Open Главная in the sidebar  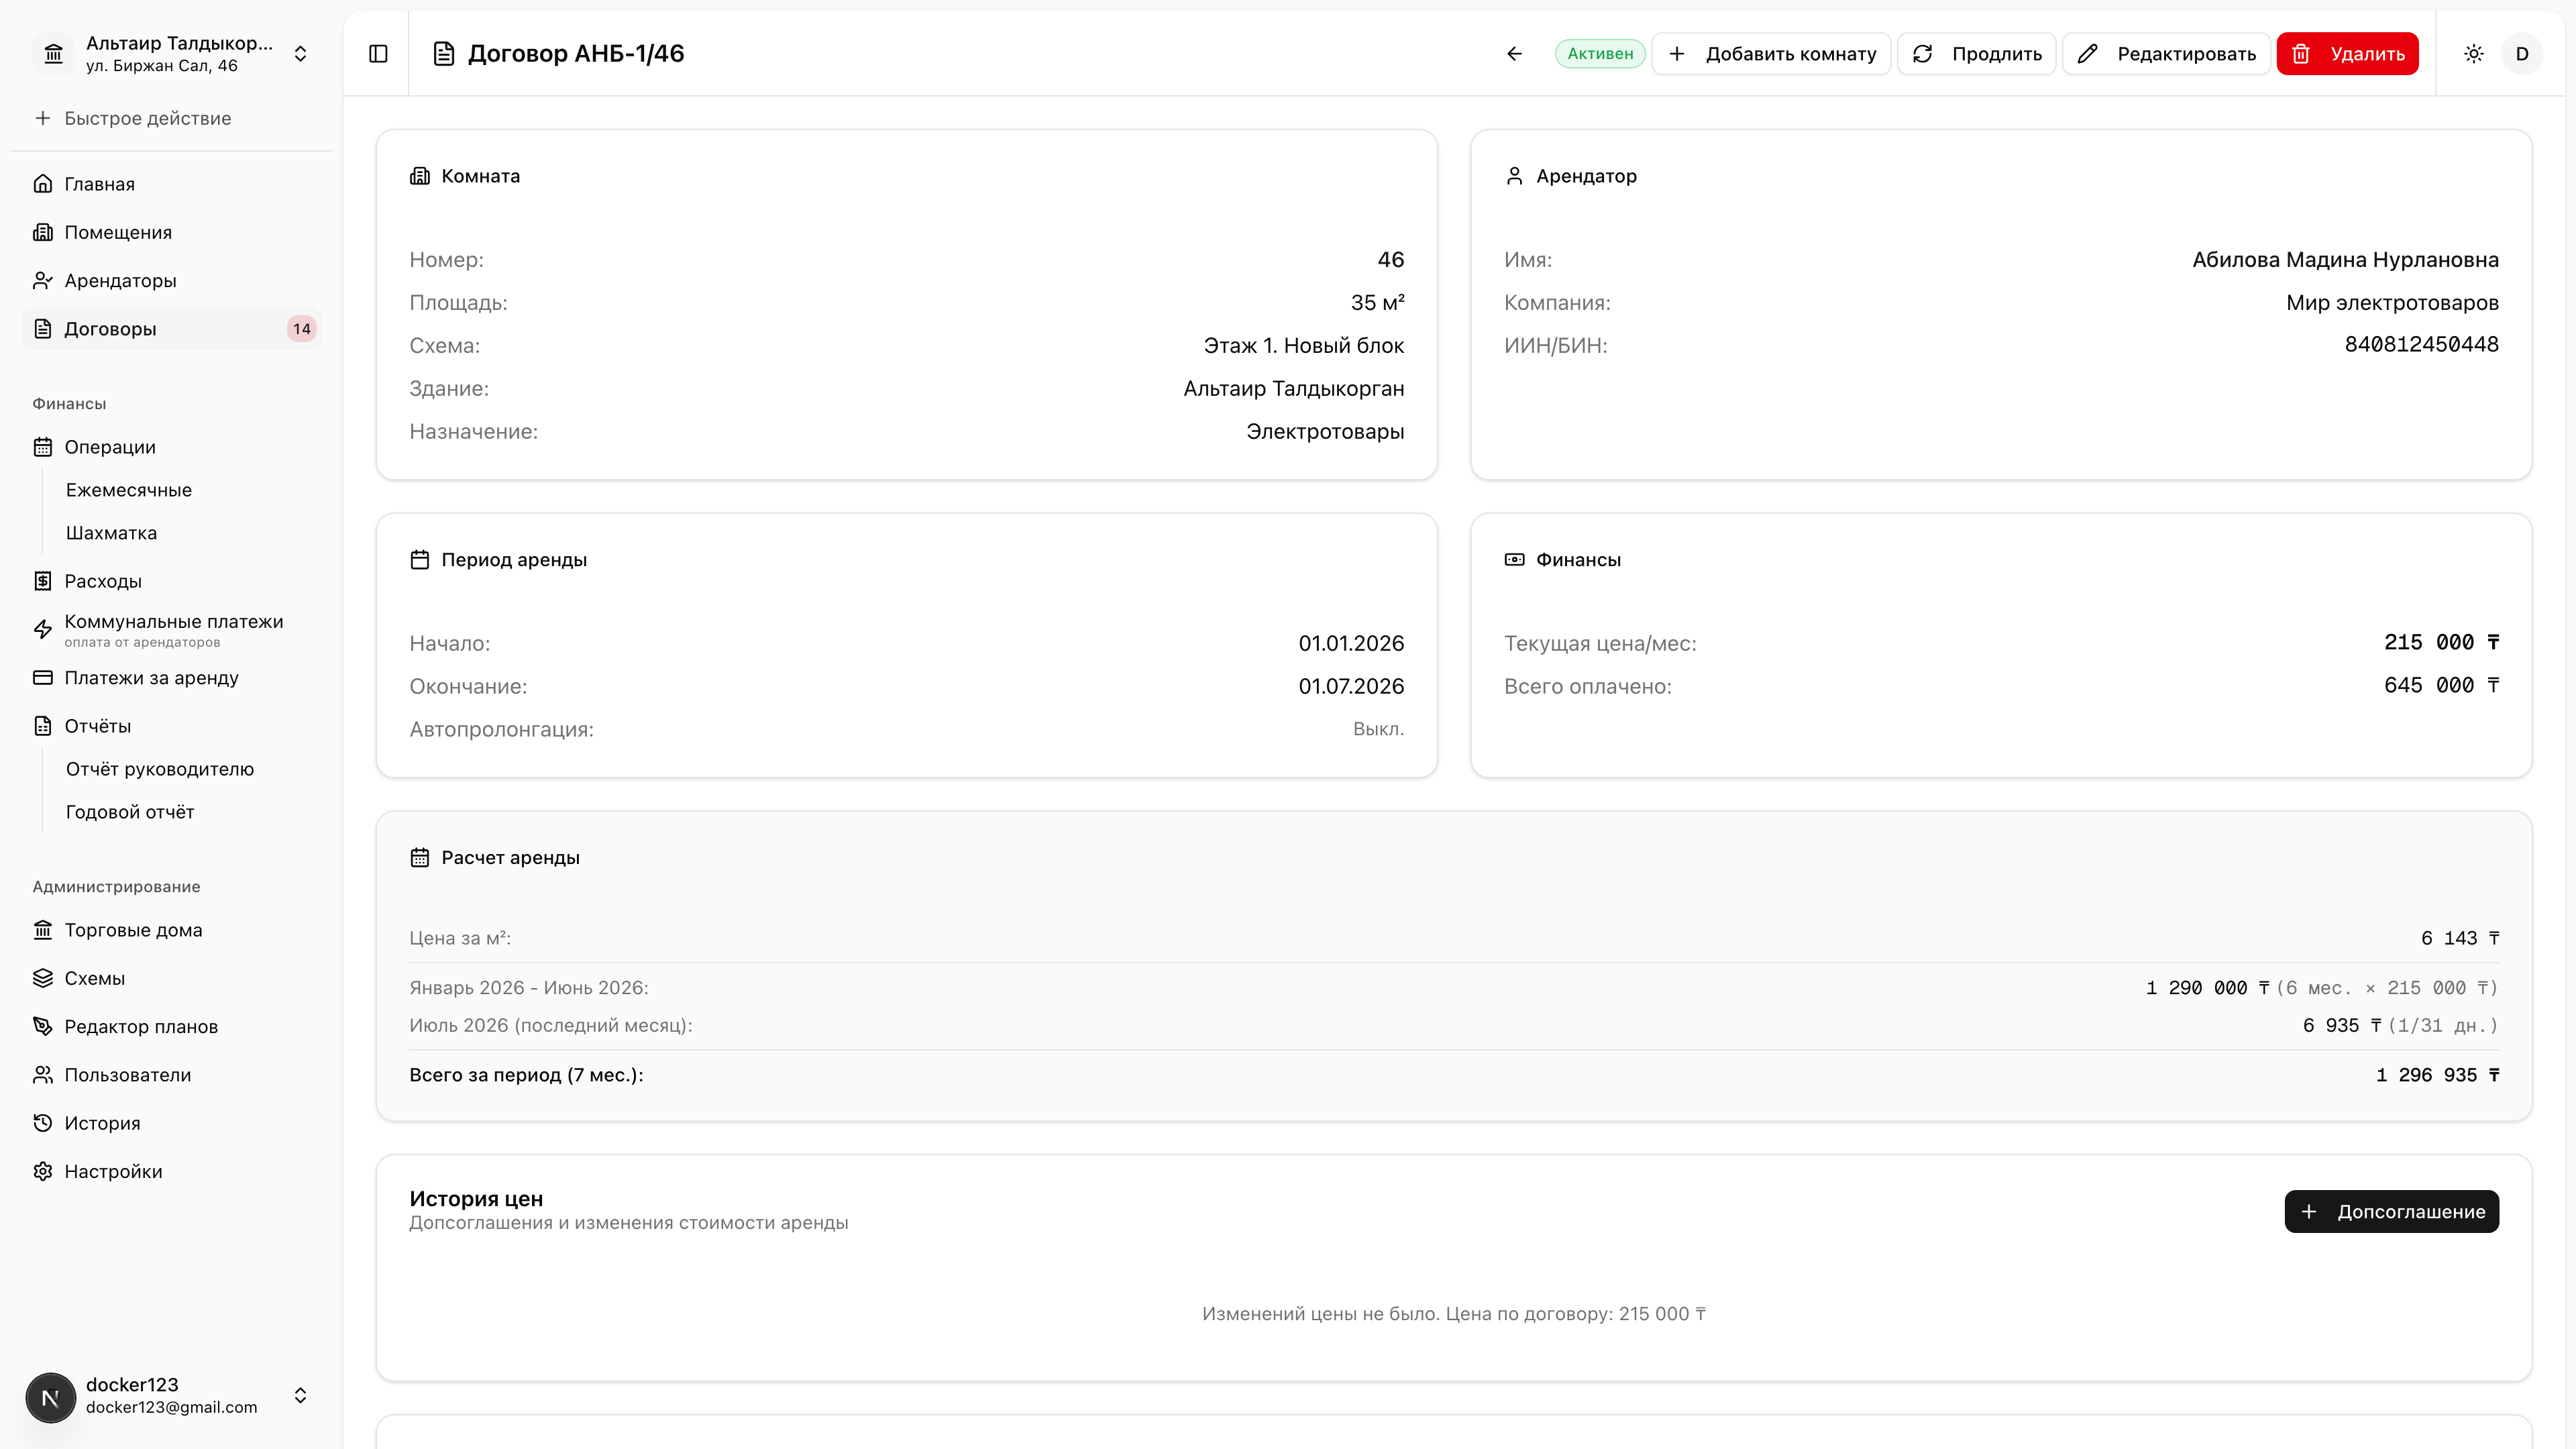click(172, 184)
